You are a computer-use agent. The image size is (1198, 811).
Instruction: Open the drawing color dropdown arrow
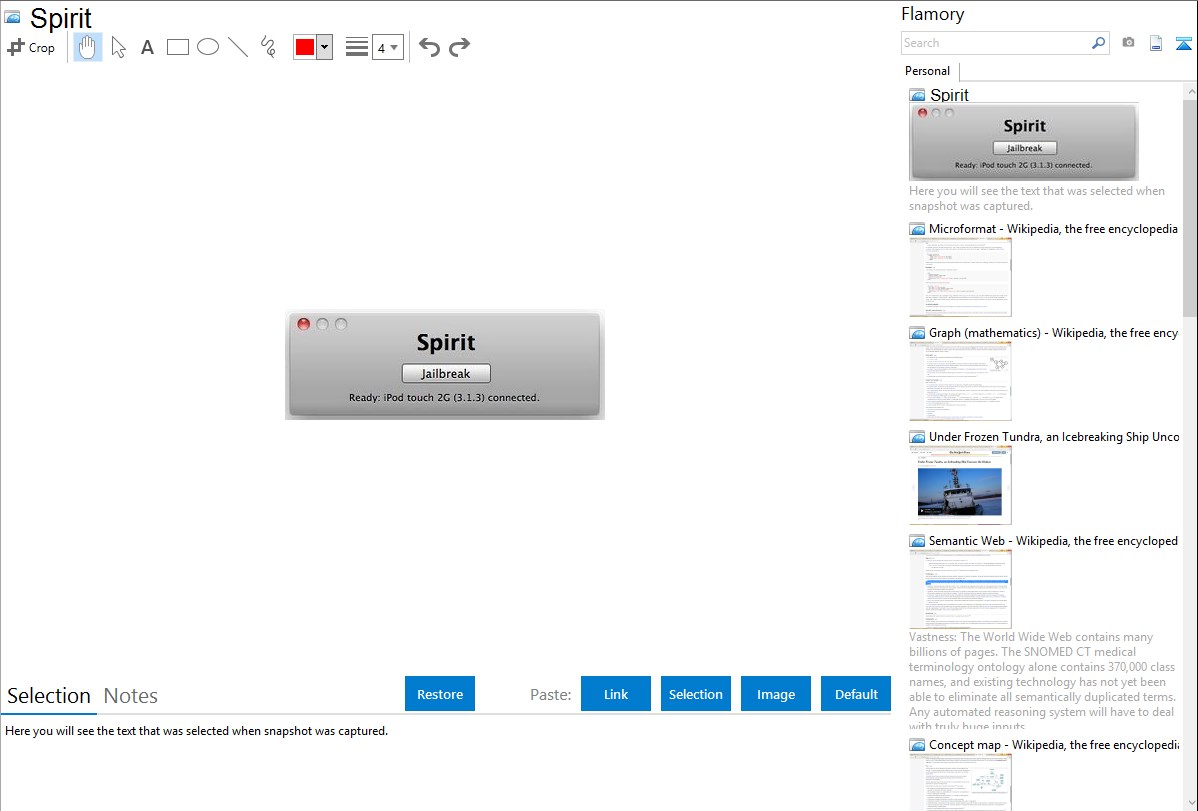[x=325, y=47]
